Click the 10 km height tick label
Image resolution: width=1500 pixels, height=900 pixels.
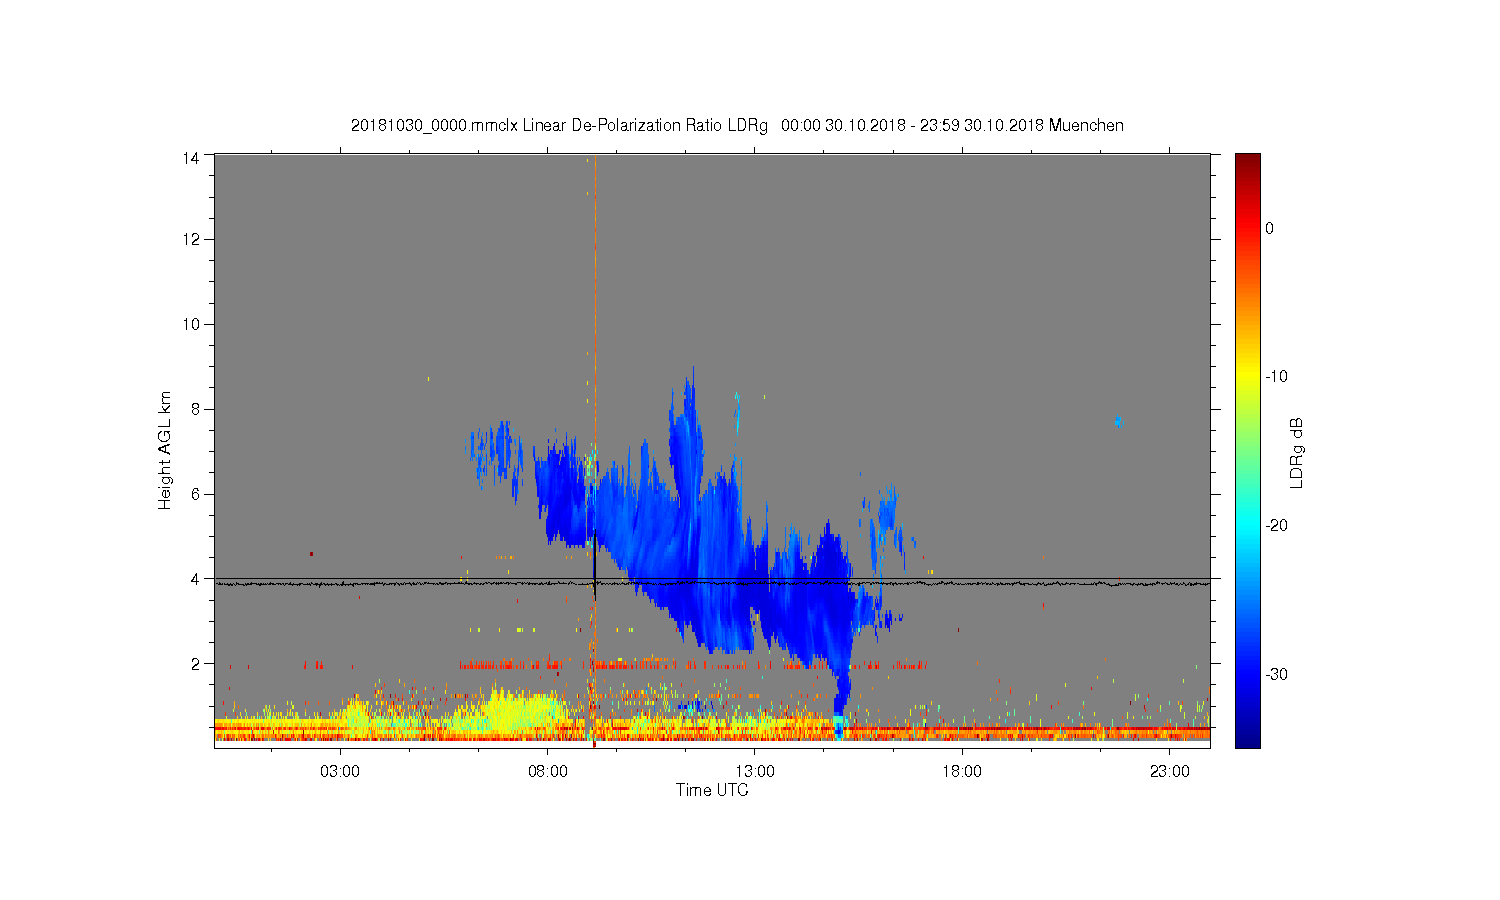pyautogui.click(x=191, y=324)
